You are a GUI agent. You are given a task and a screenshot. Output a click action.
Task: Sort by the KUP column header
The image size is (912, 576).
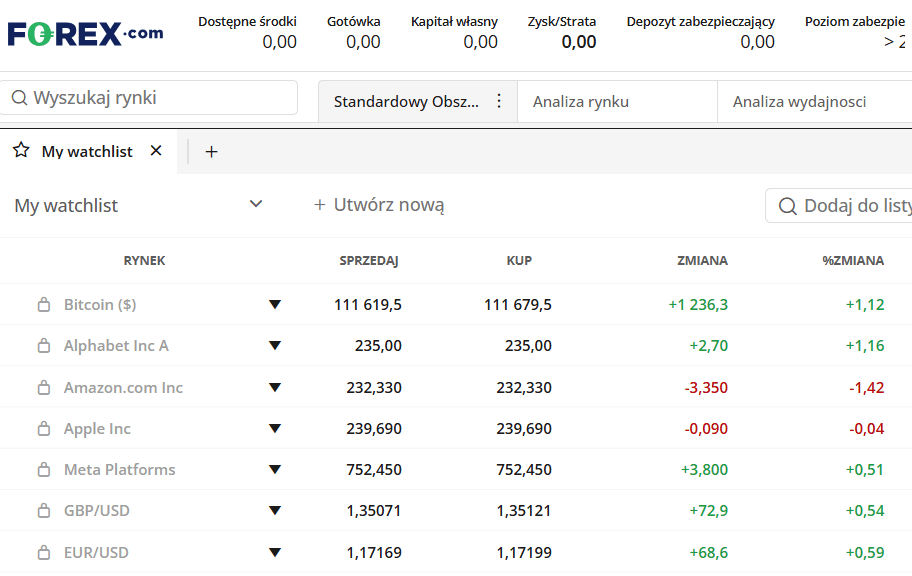click(519, 261)
